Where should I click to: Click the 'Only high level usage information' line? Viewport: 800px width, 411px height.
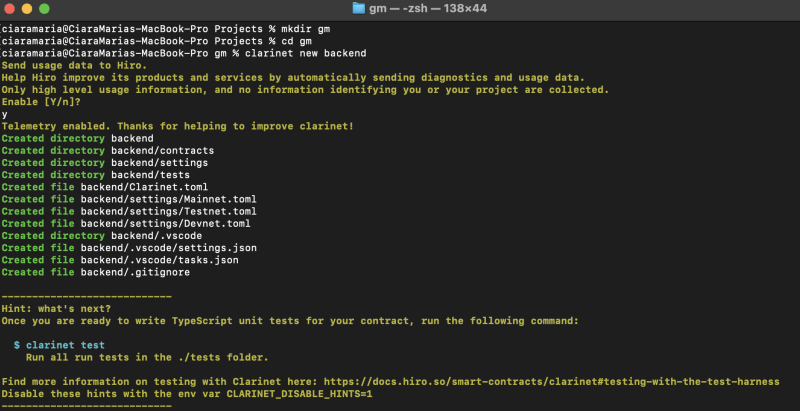pyautogui.click(x=305, y=90)
